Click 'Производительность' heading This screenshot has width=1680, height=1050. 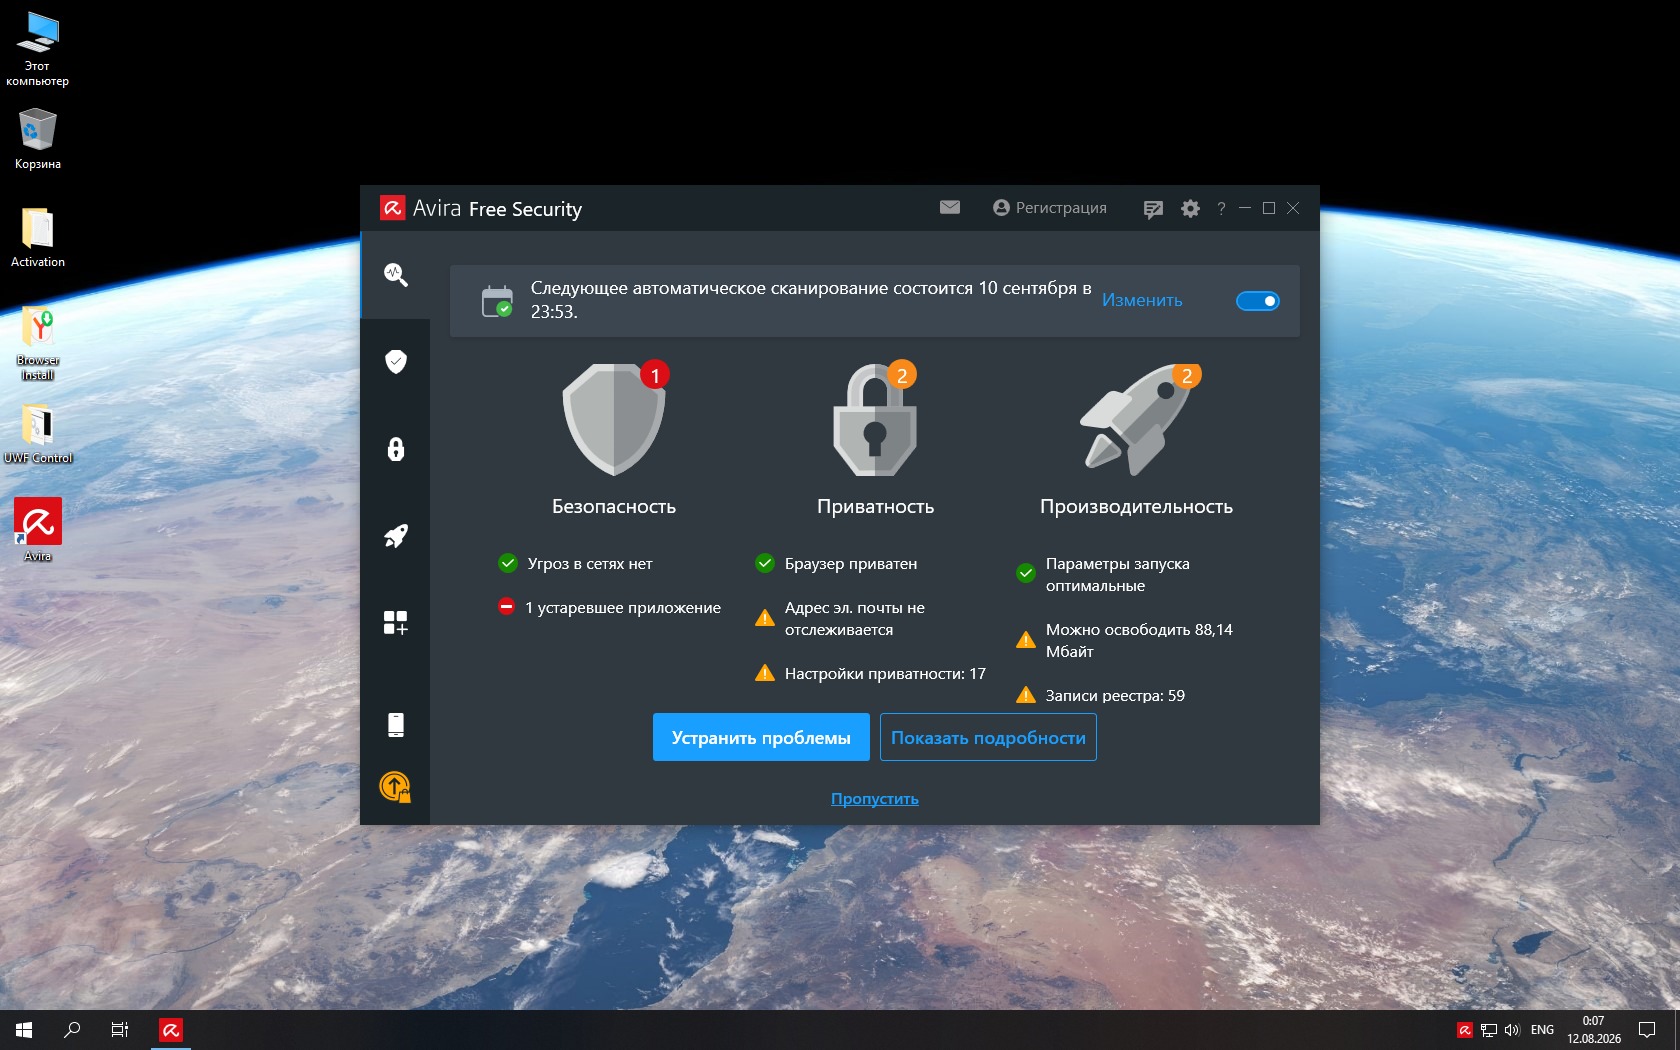[1137, 506]
